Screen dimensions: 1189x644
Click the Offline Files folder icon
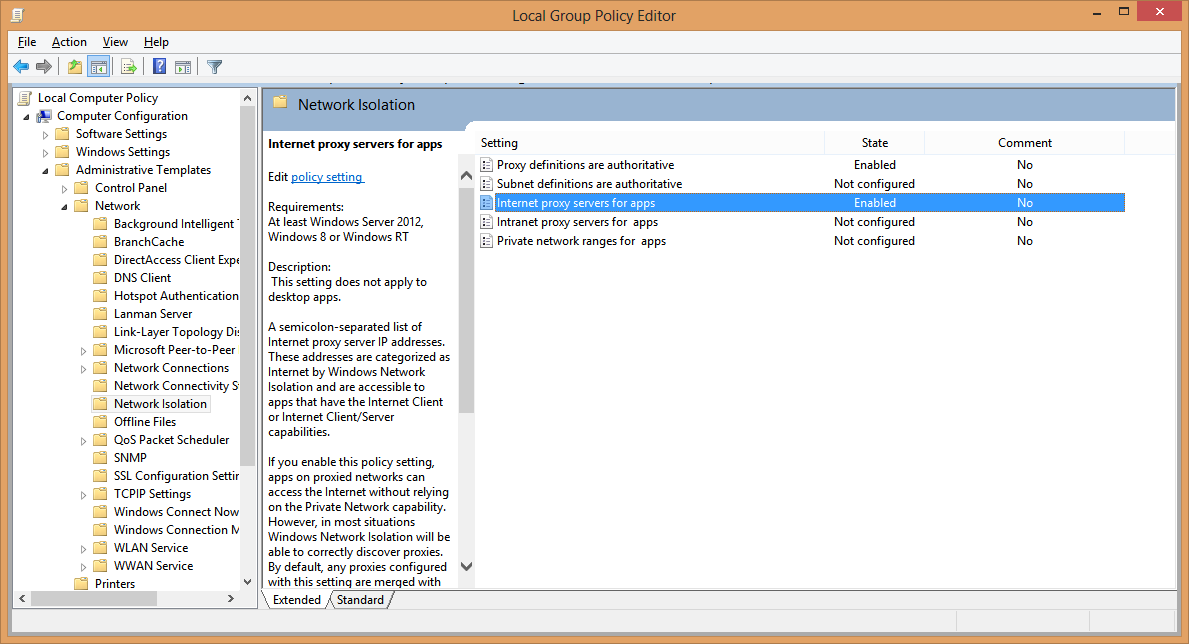[100, 422]
